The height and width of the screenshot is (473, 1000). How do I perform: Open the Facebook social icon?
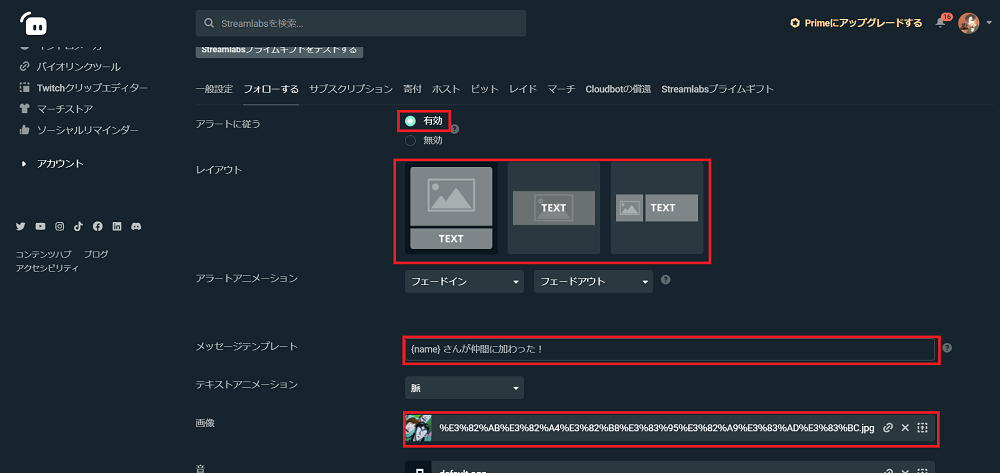coord(98,226)
